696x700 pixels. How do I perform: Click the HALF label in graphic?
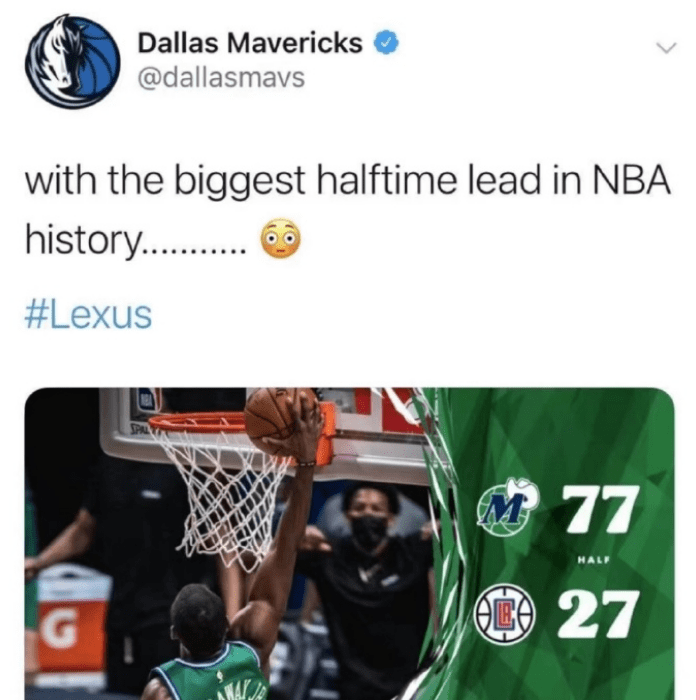pos(593,559)
